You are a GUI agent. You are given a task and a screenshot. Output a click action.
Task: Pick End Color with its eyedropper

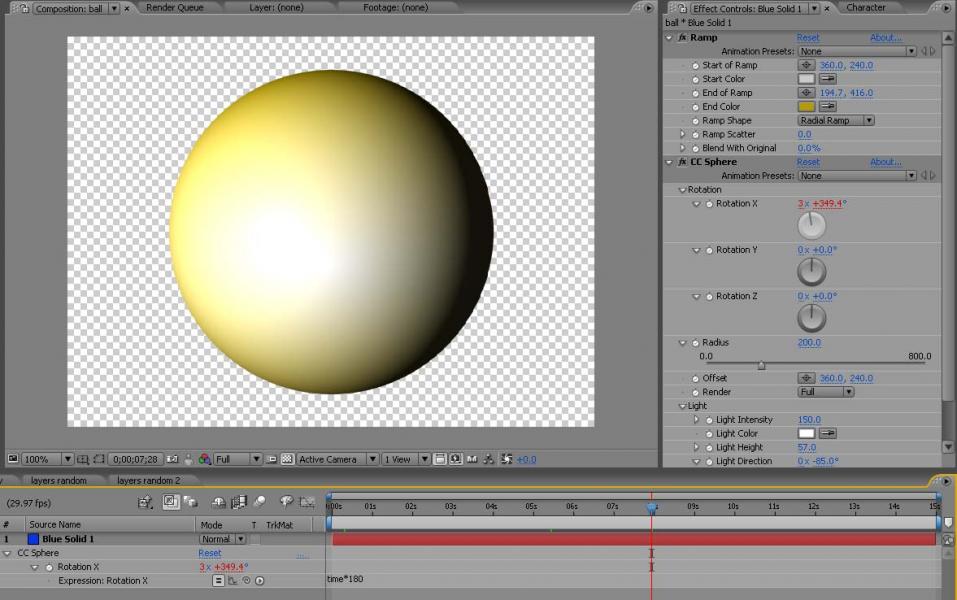(x=828, y=107)
